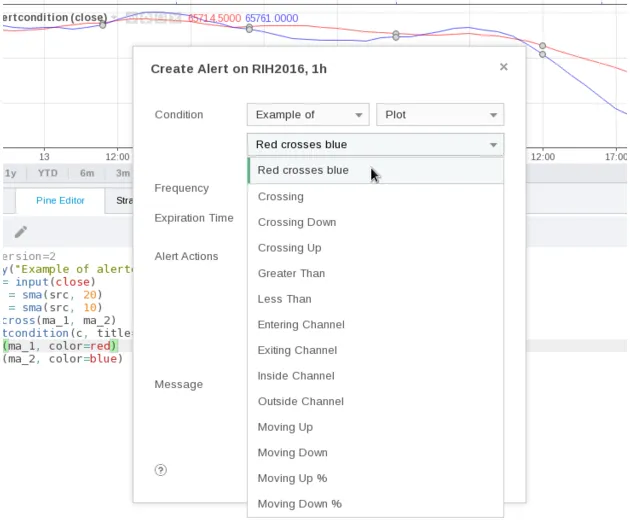Pick the Crossing Up condition
Screen dimensions: 630x520
pos(289,248)
